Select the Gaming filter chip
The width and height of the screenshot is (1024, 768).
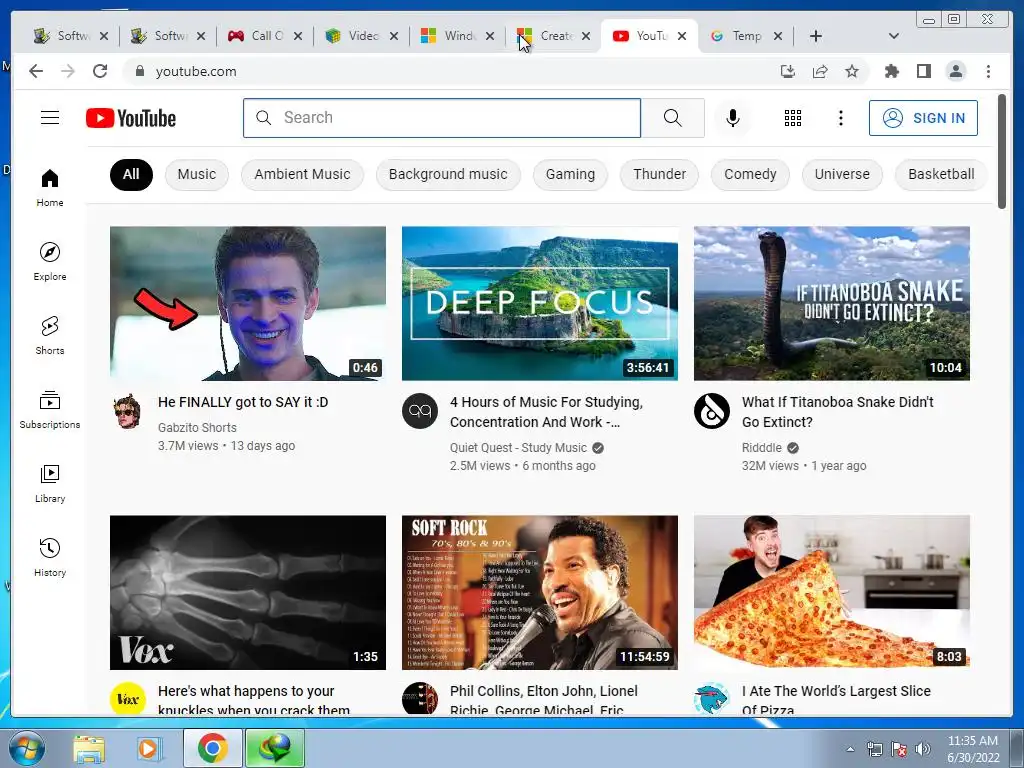570,174
